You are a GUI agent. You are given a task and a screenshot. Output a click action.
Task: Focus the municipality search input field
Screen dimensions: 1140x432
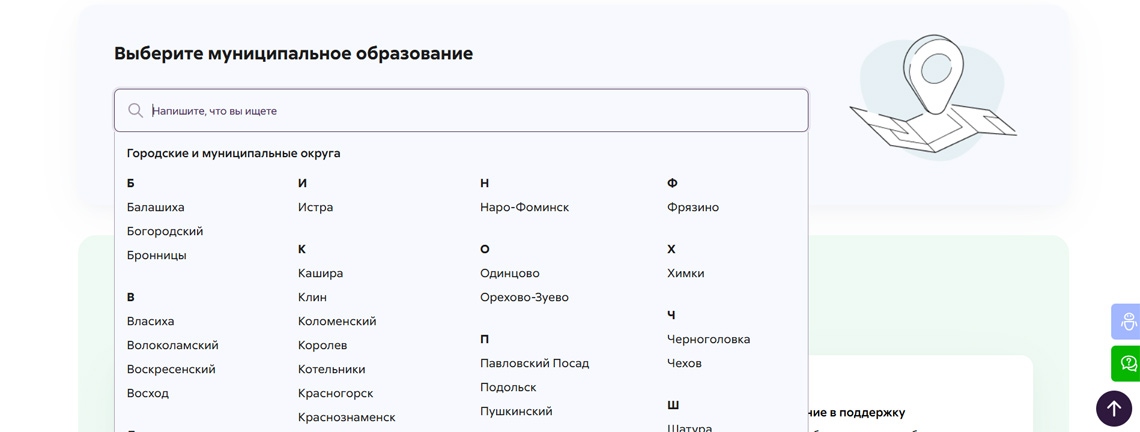461,111
